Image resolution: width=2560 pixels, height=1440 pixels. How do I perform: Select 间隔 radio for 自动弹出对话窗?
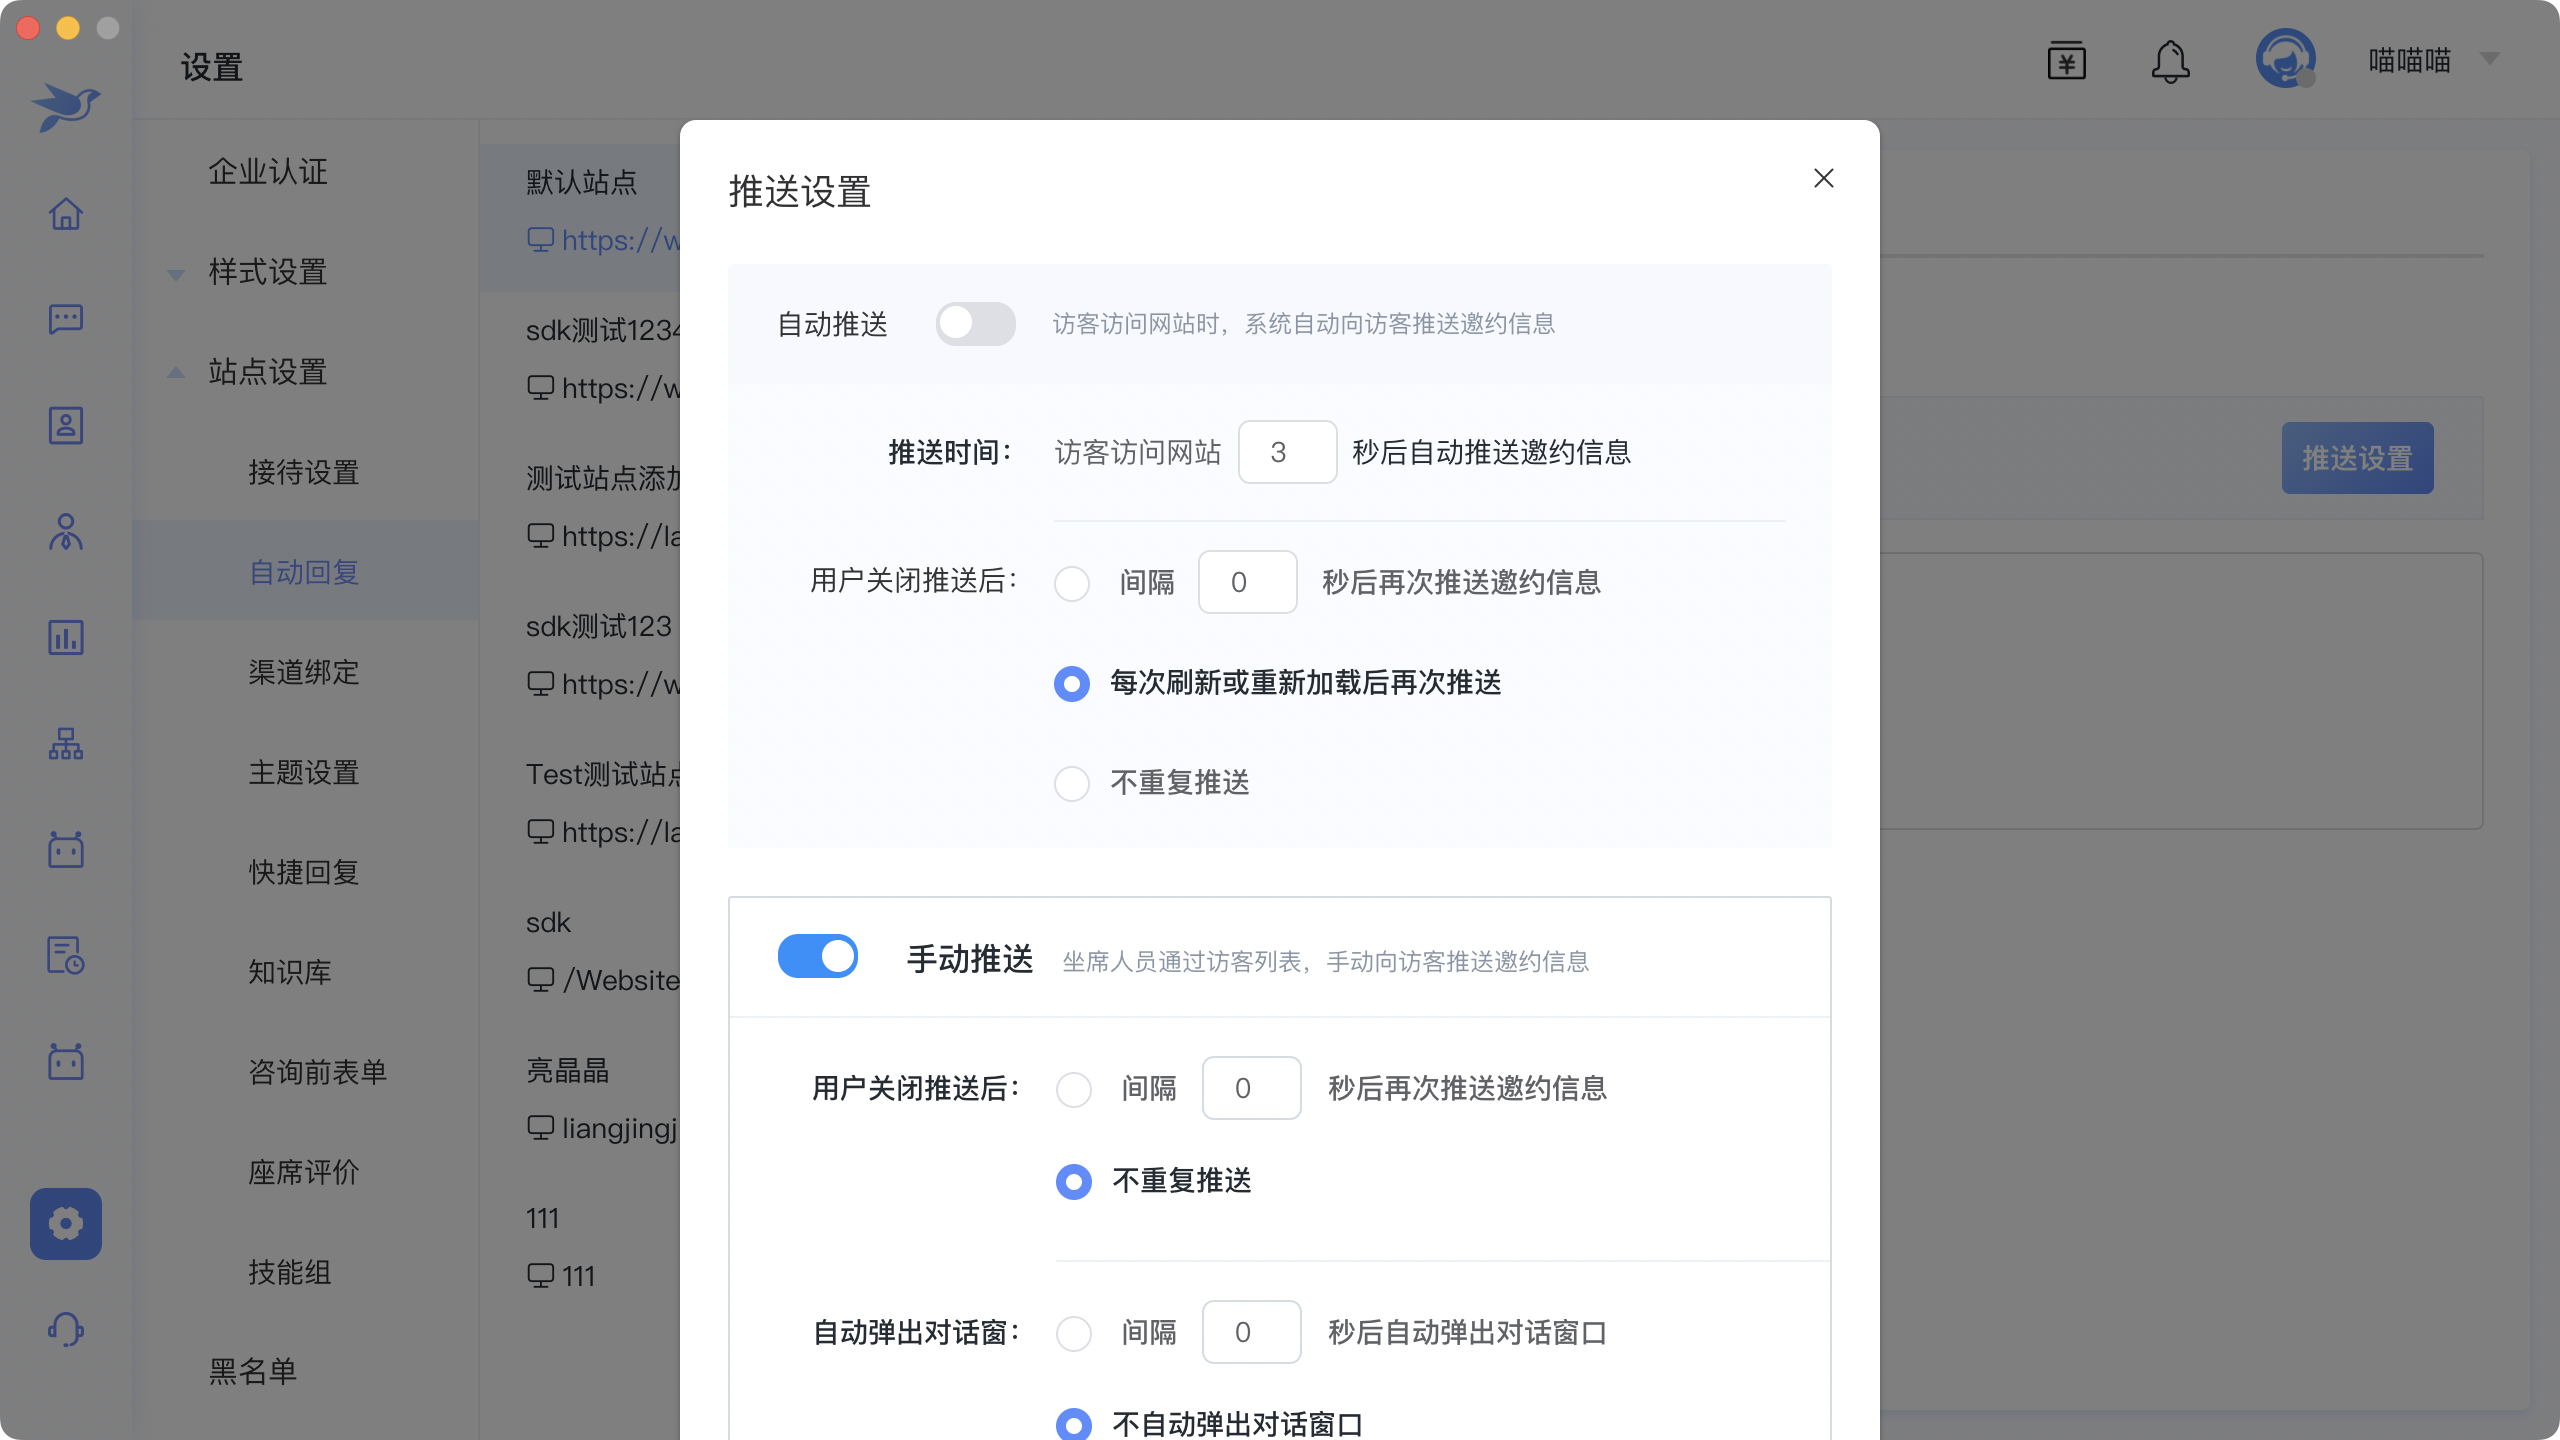1074,1333
